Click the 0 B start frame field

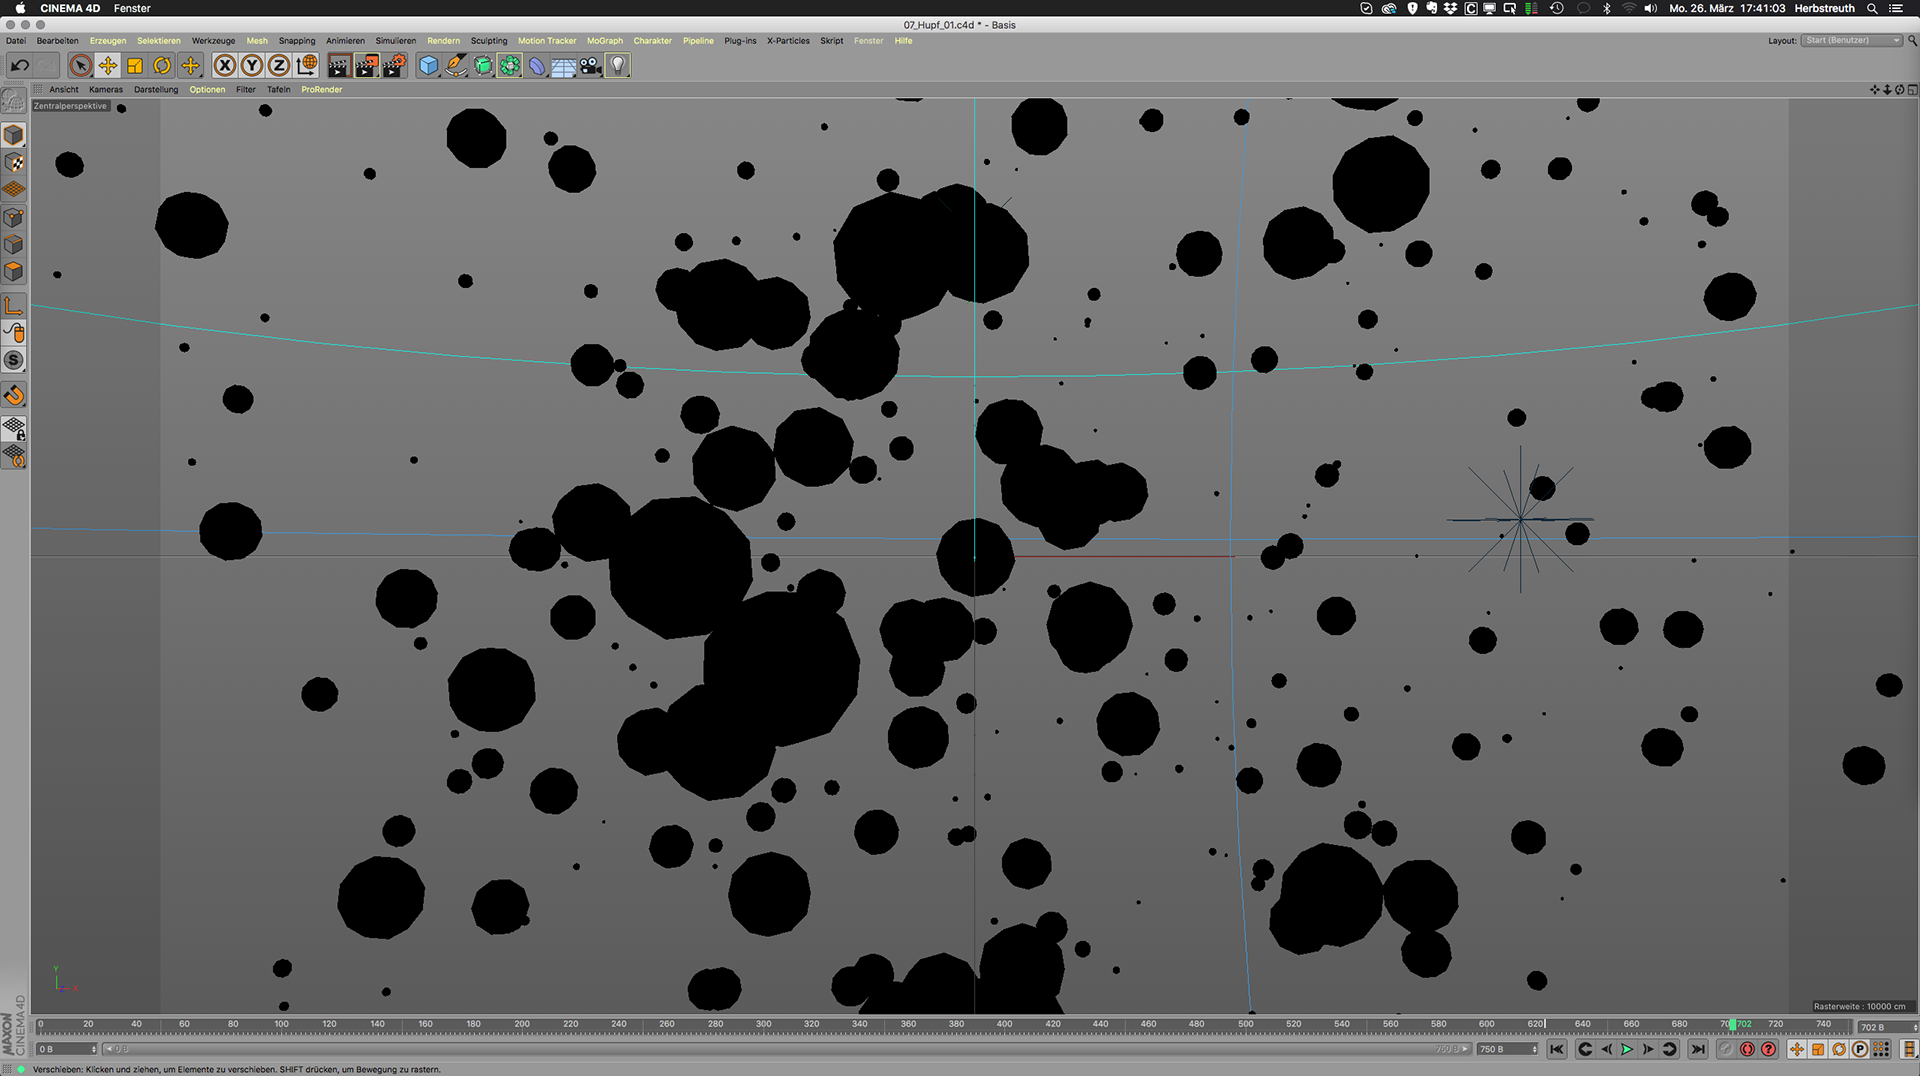point(66,1049)
